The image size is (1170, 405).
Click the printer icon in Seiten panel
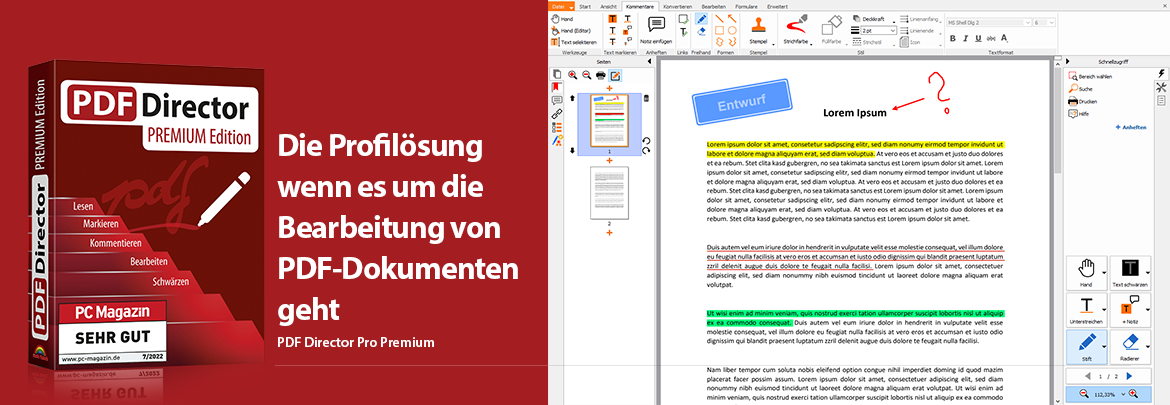(601, 75)
